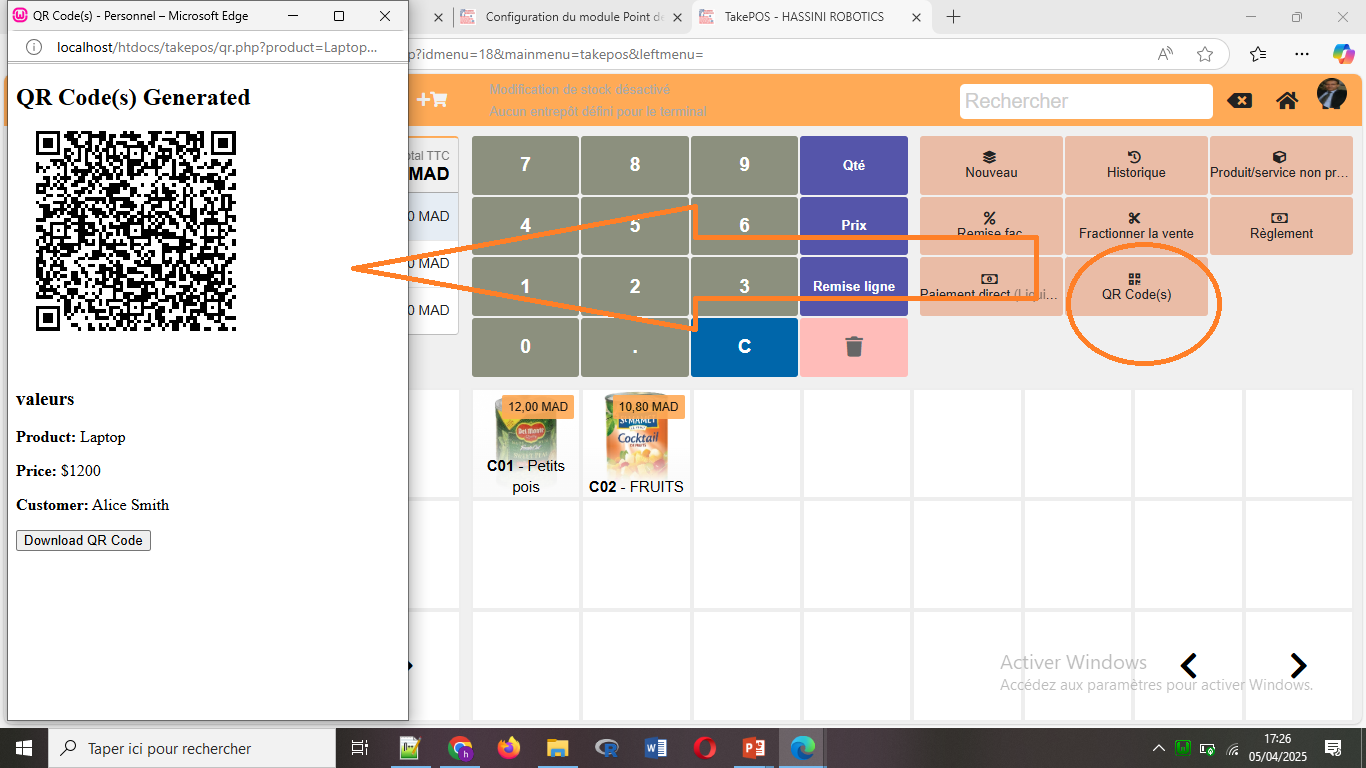This screenshot has height=768, width=1366.
Task: Show hidden system tray icons
Action: pos(1159,748)
